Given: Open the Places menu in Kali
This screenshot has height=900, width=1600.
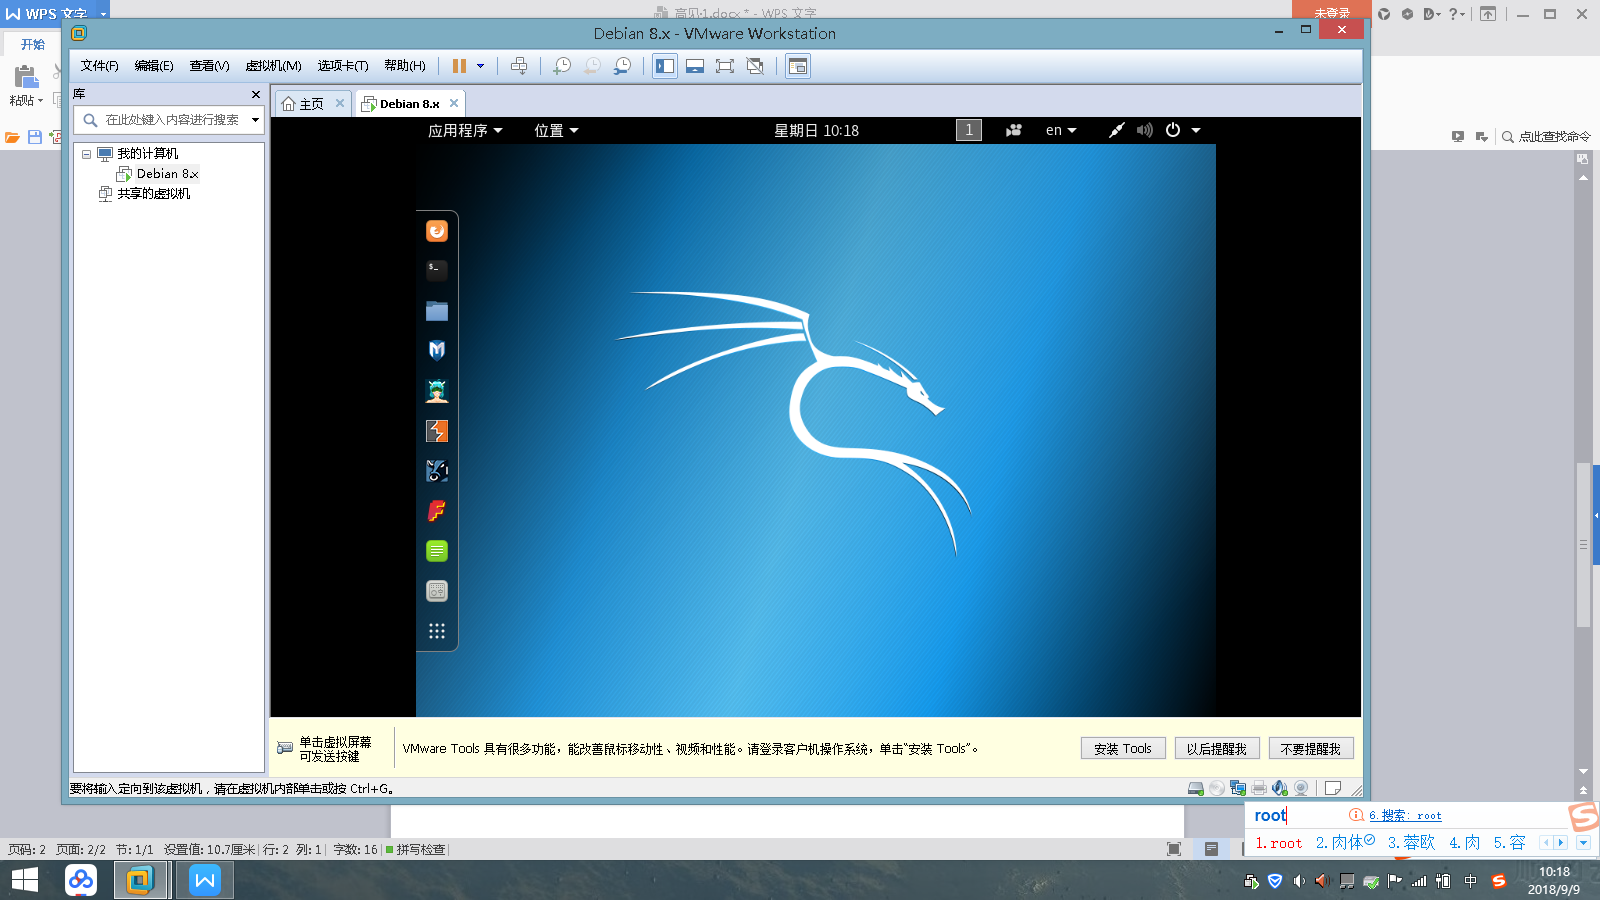Looking at the screenshot, I should [556, 130].
